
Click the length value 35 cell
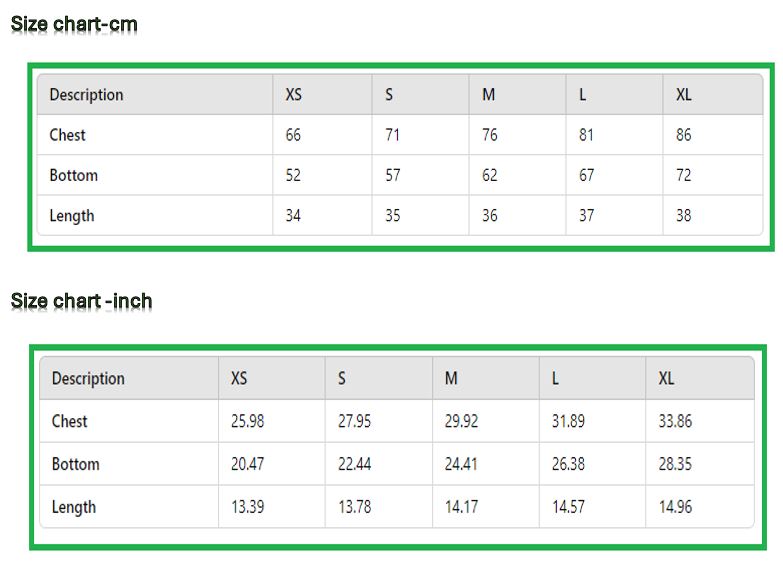pos(392,215)
